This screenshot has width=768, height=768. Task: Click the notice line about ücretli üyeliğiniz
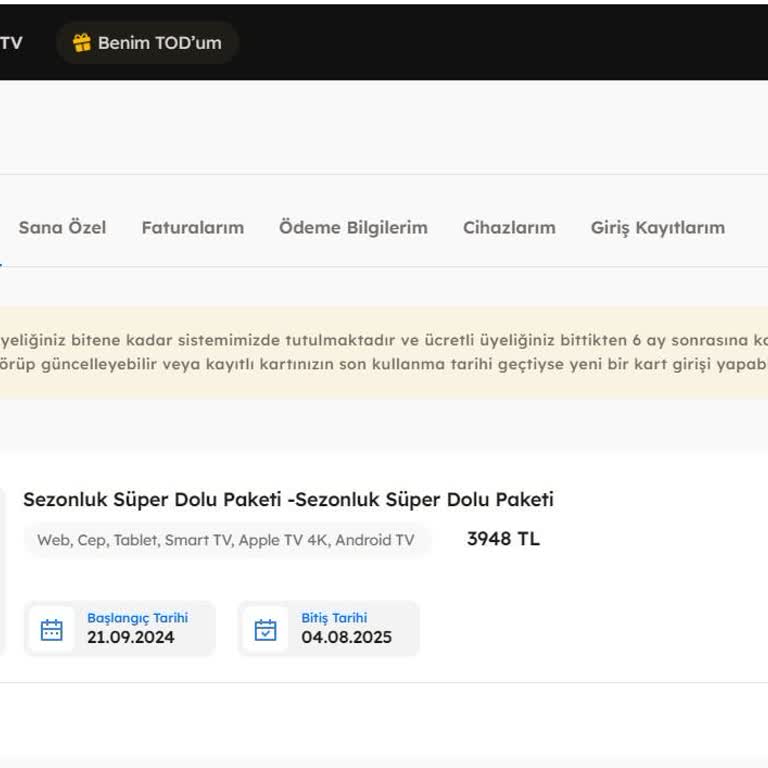coord(384,340)
